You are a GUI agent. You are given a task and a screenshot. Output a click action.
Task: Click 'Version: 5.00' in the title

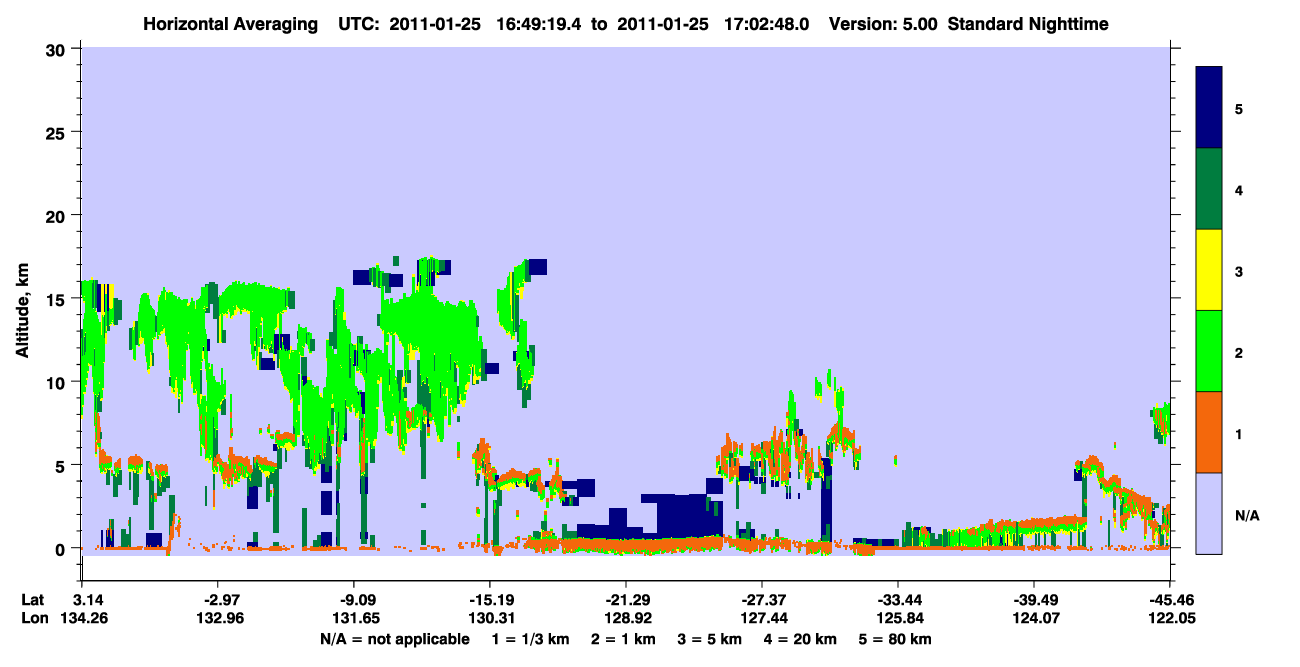pos(881,24)
